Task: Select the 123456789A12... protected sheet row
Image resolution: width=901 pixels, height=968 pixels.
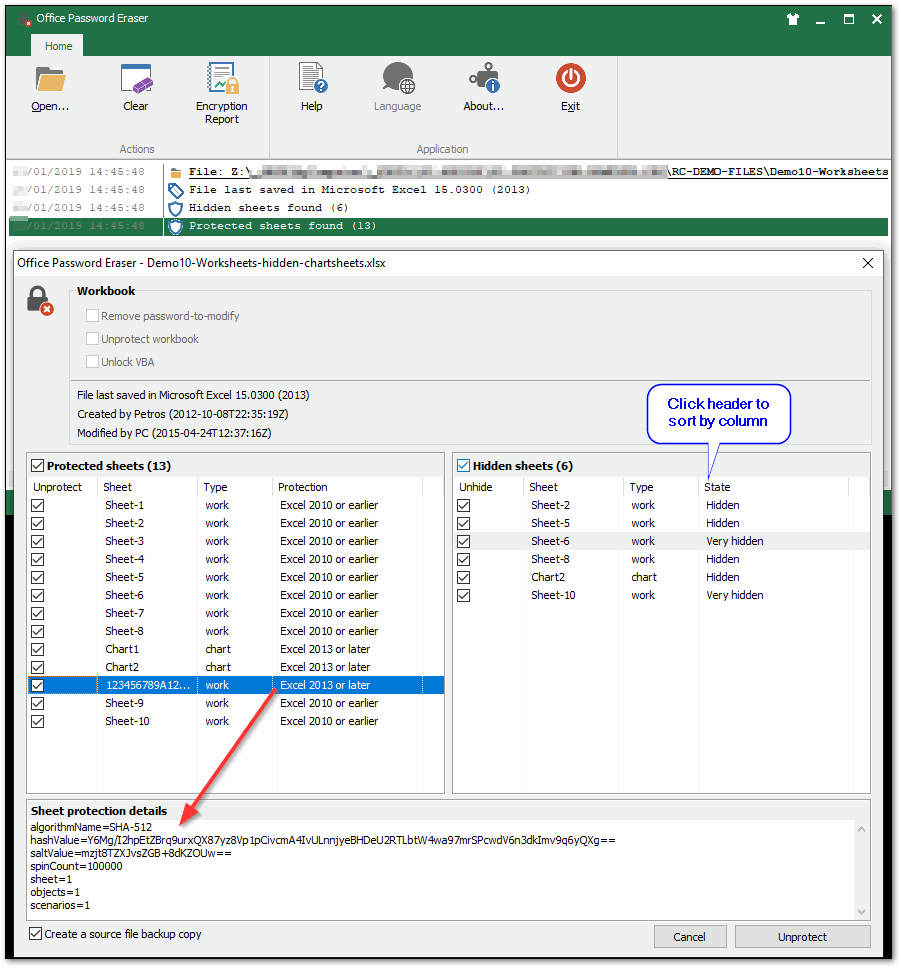Action: (236, 685)
